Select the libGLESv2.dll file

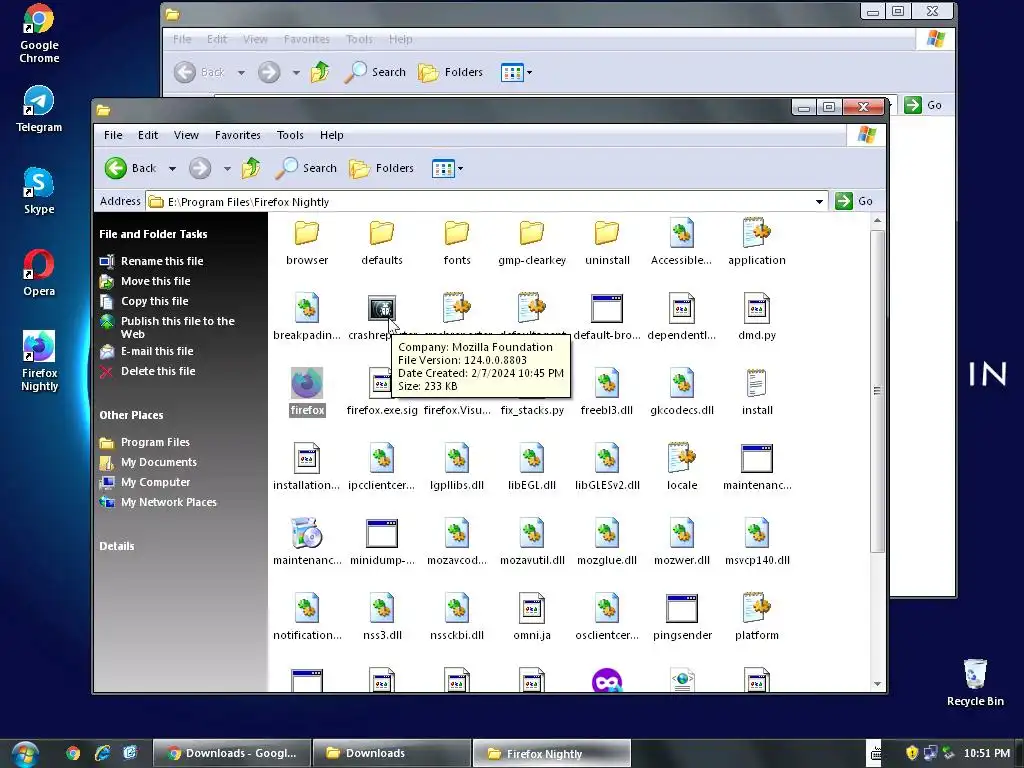607,467
